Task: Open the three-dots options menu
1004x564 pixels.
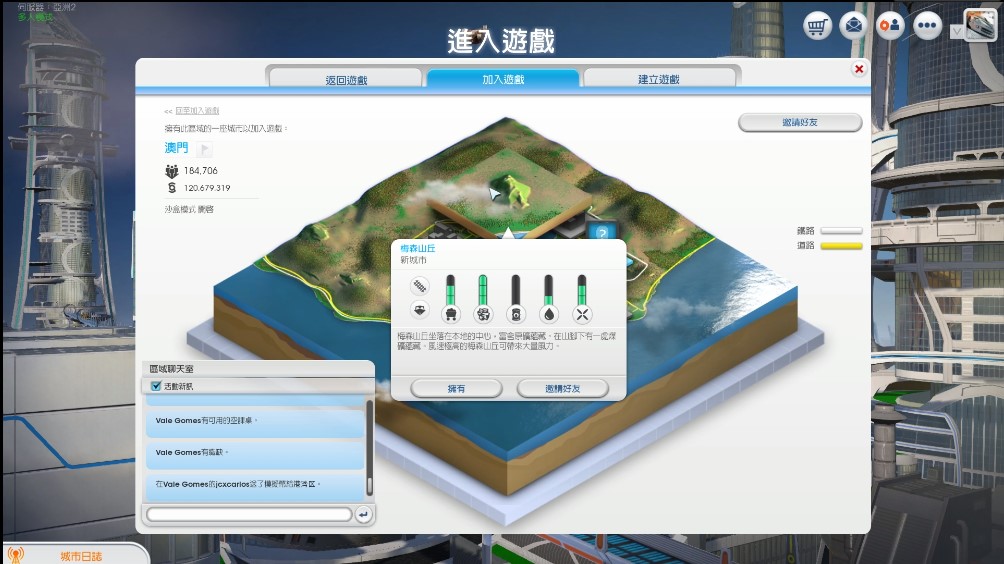Action: pos(927,26)
